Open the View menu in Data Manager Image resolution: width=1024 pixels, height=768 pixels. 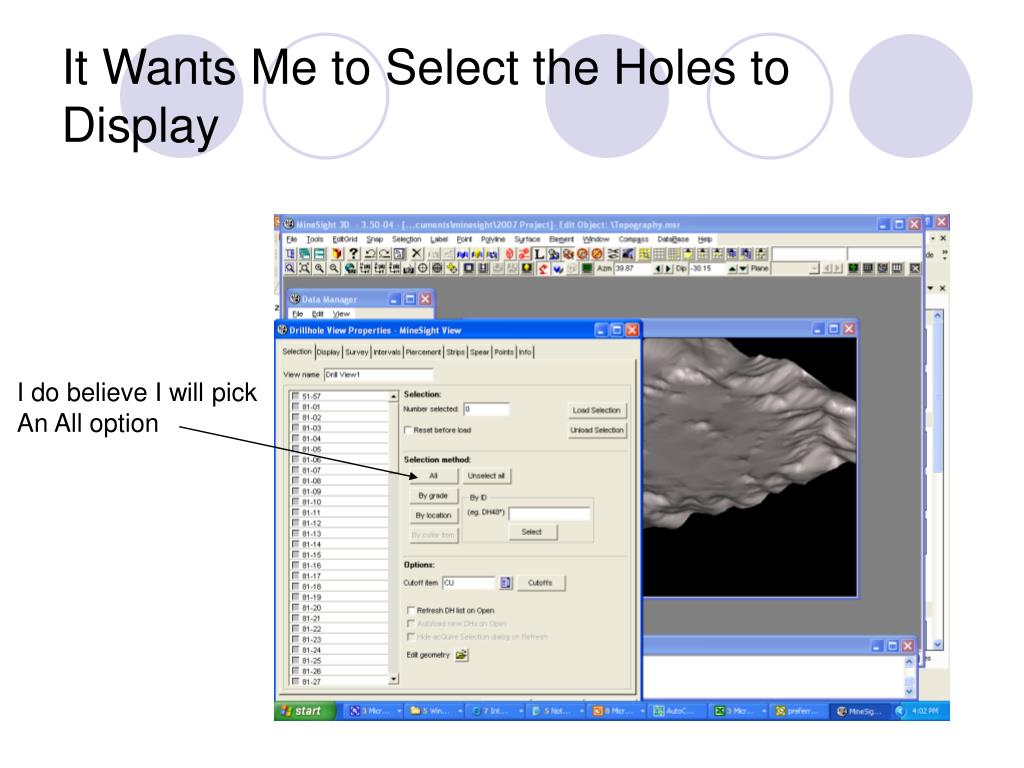341,314
